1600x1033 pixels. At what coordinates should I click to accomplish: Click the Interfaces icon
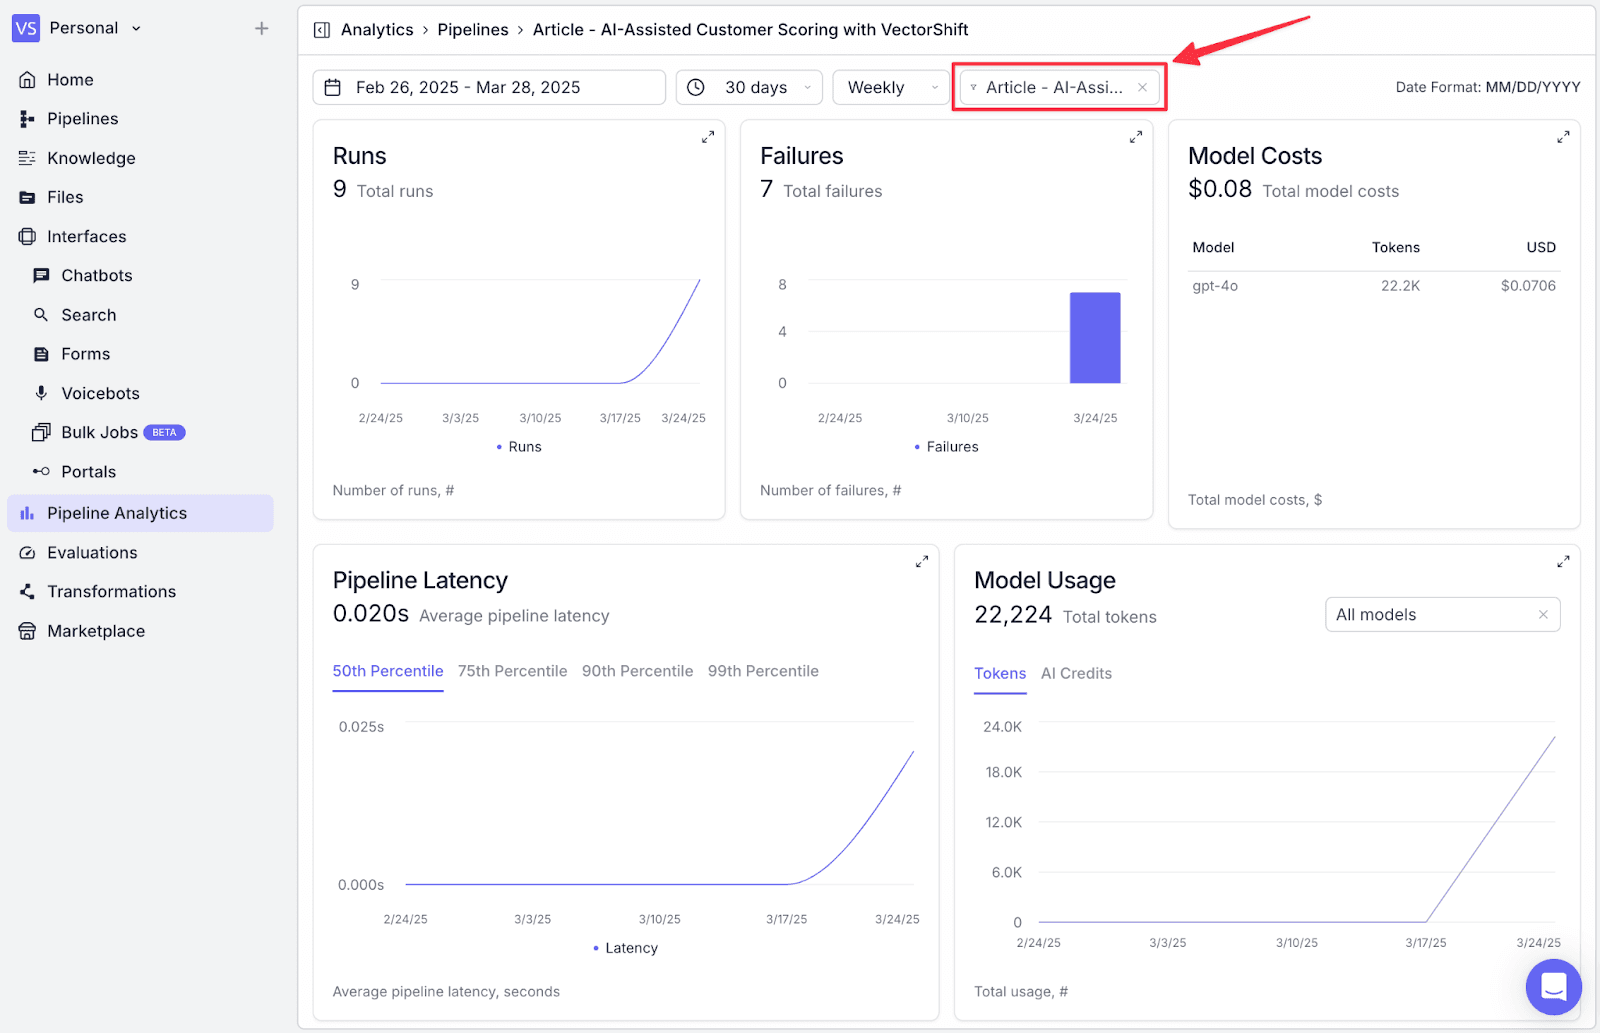tap(27, 236)
